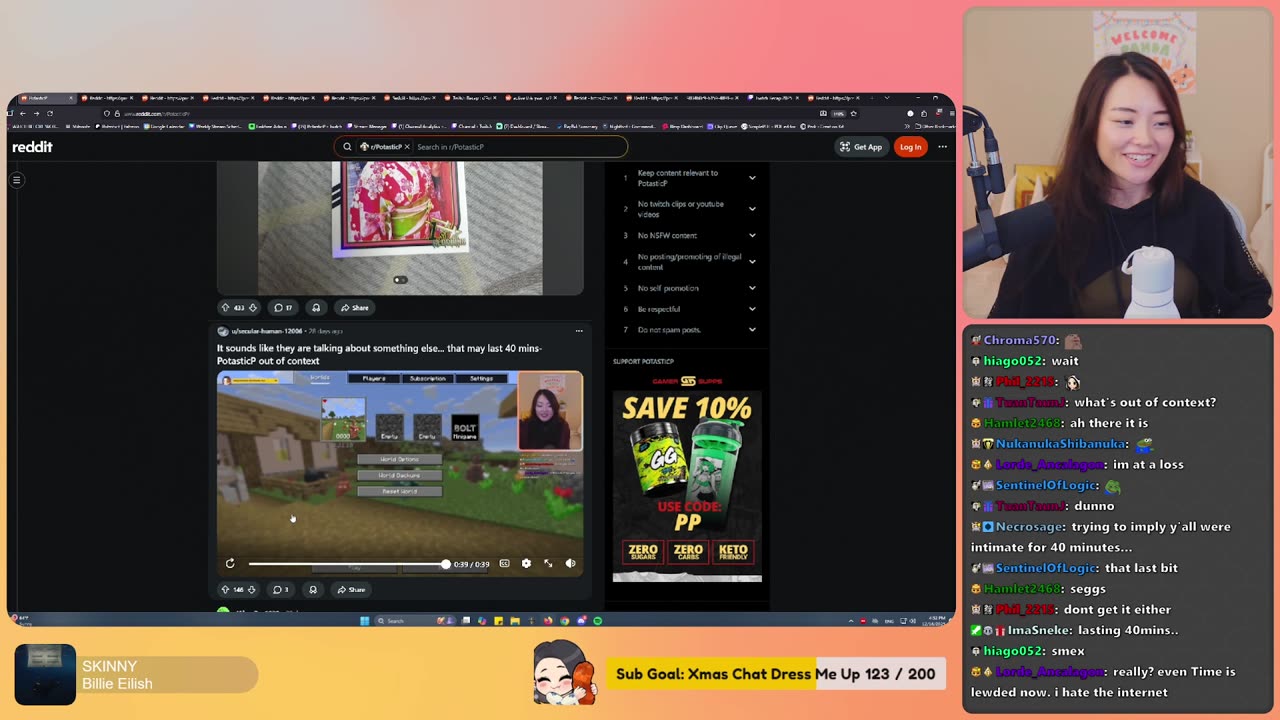Share the out-of-context Minecraft post

click(351, 589)
